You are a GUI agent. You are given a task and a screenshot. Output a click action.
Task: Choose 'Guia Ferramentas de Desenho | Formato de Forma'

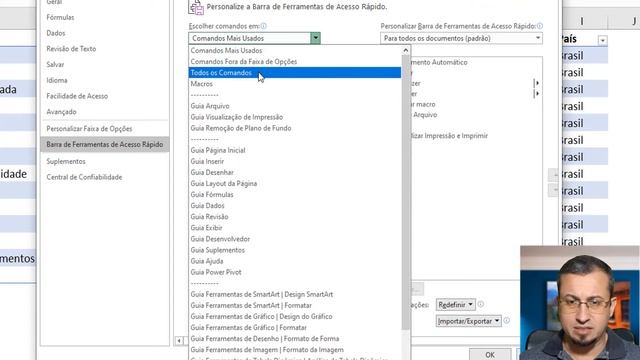click(x=295, y=338)
